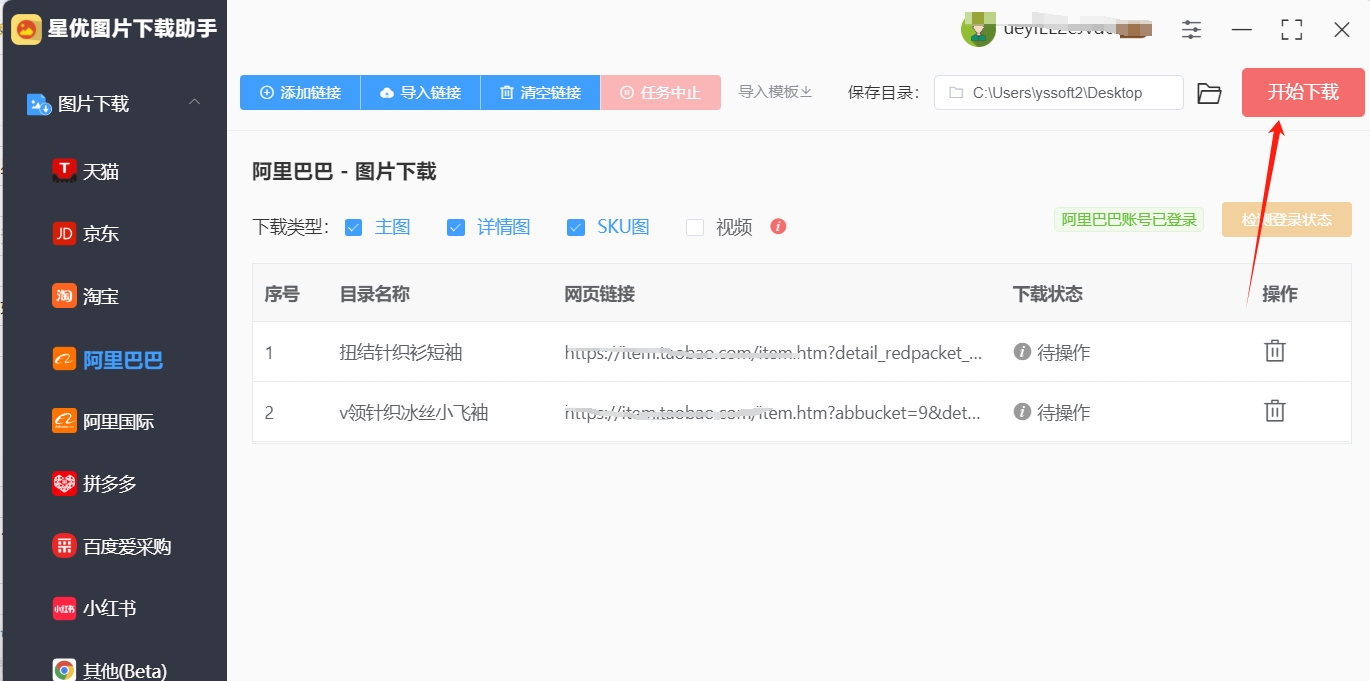
Task: Click the 添加链接 button
Action: pos(300,93)
